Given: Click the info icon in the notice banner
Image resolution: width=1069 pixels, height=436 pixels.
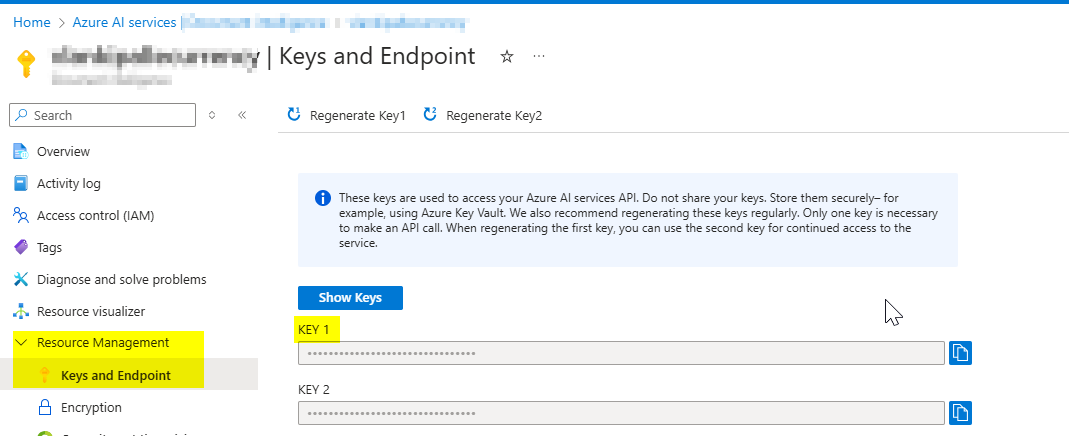Looking at the screenshot, I should (x=322, y=198).
